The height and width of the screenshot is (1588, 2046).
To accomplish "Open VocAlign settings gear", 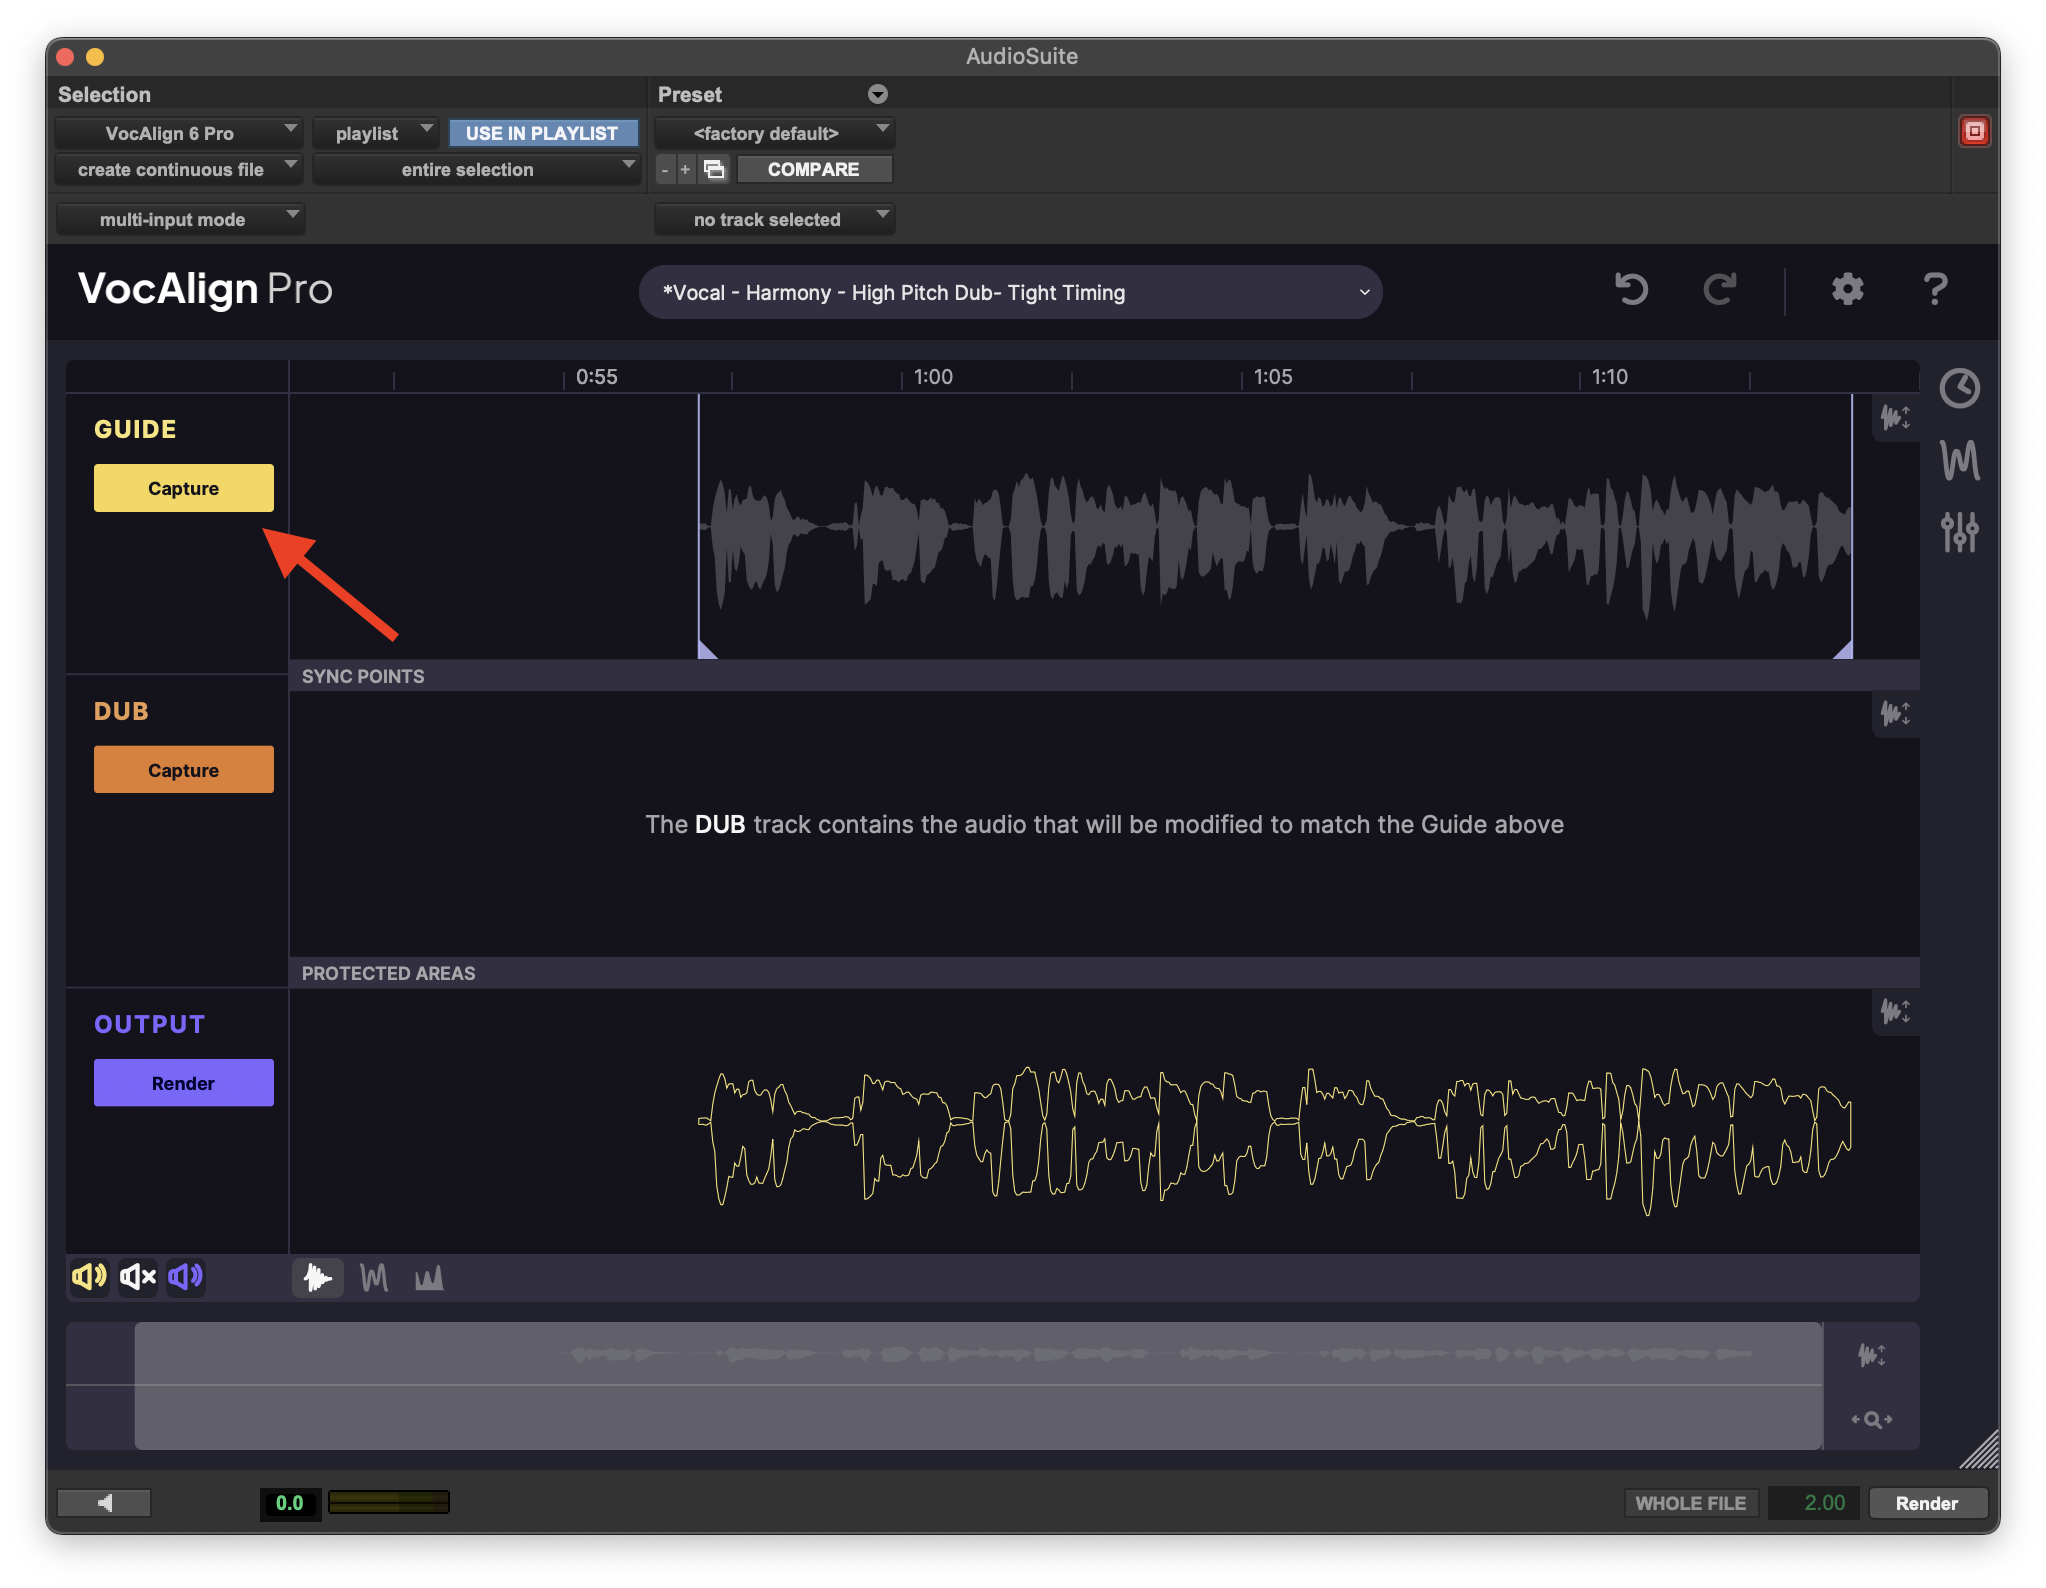I will point(1847,290).
